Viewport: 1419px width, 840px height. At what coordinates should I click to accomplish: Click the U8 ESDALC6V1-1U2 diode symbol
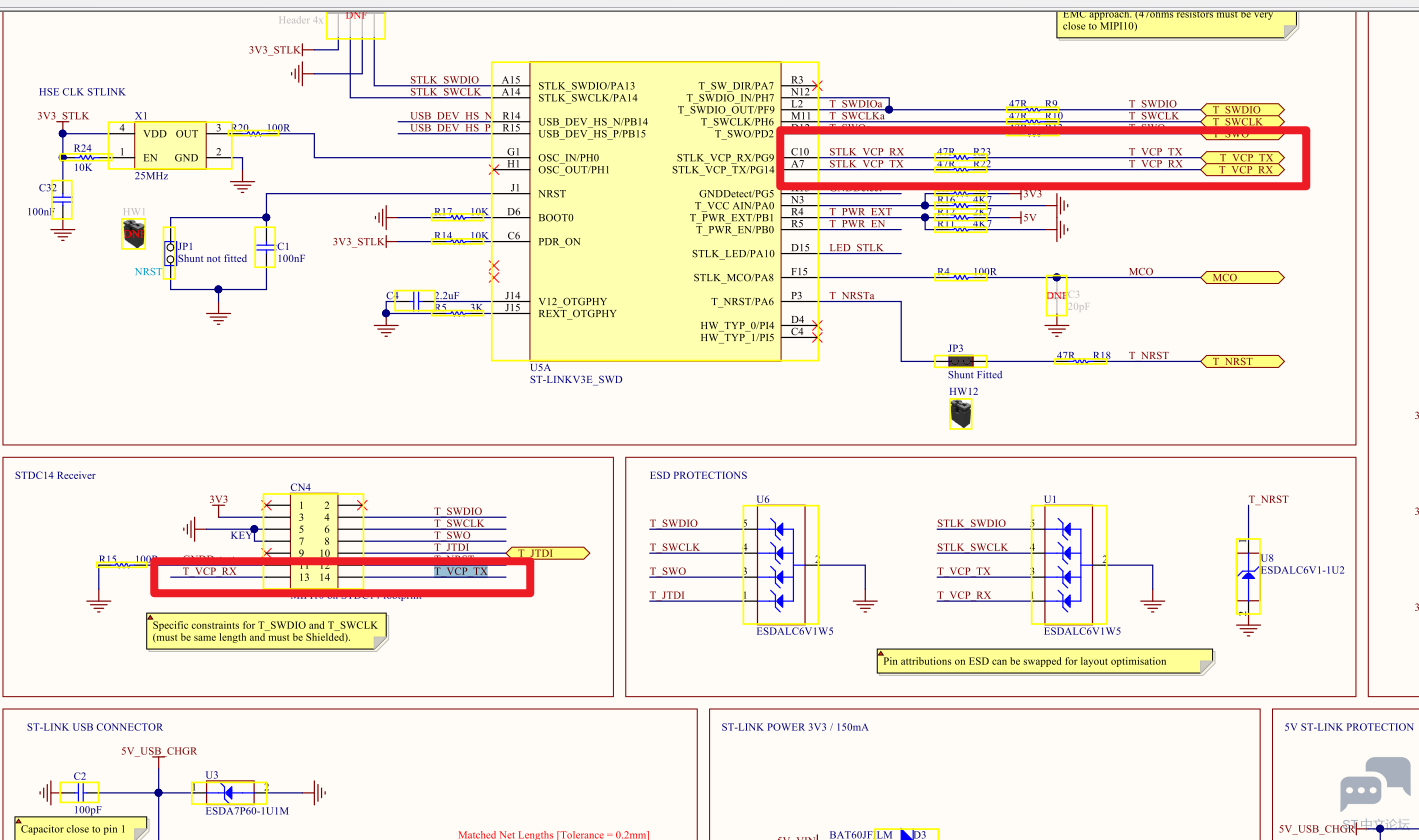pos(1248,576)
